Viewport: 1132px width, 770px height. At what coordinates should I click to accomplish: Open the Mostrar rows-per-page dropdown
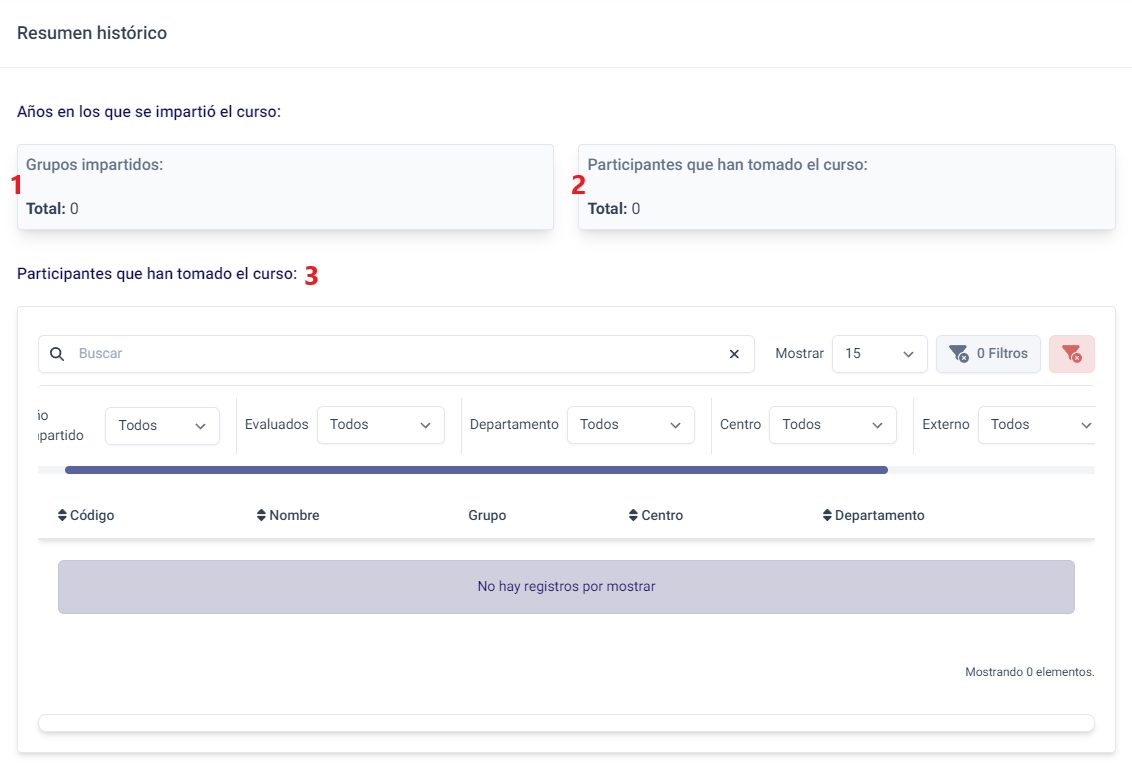pyautogui.click(x=879, y=354)
